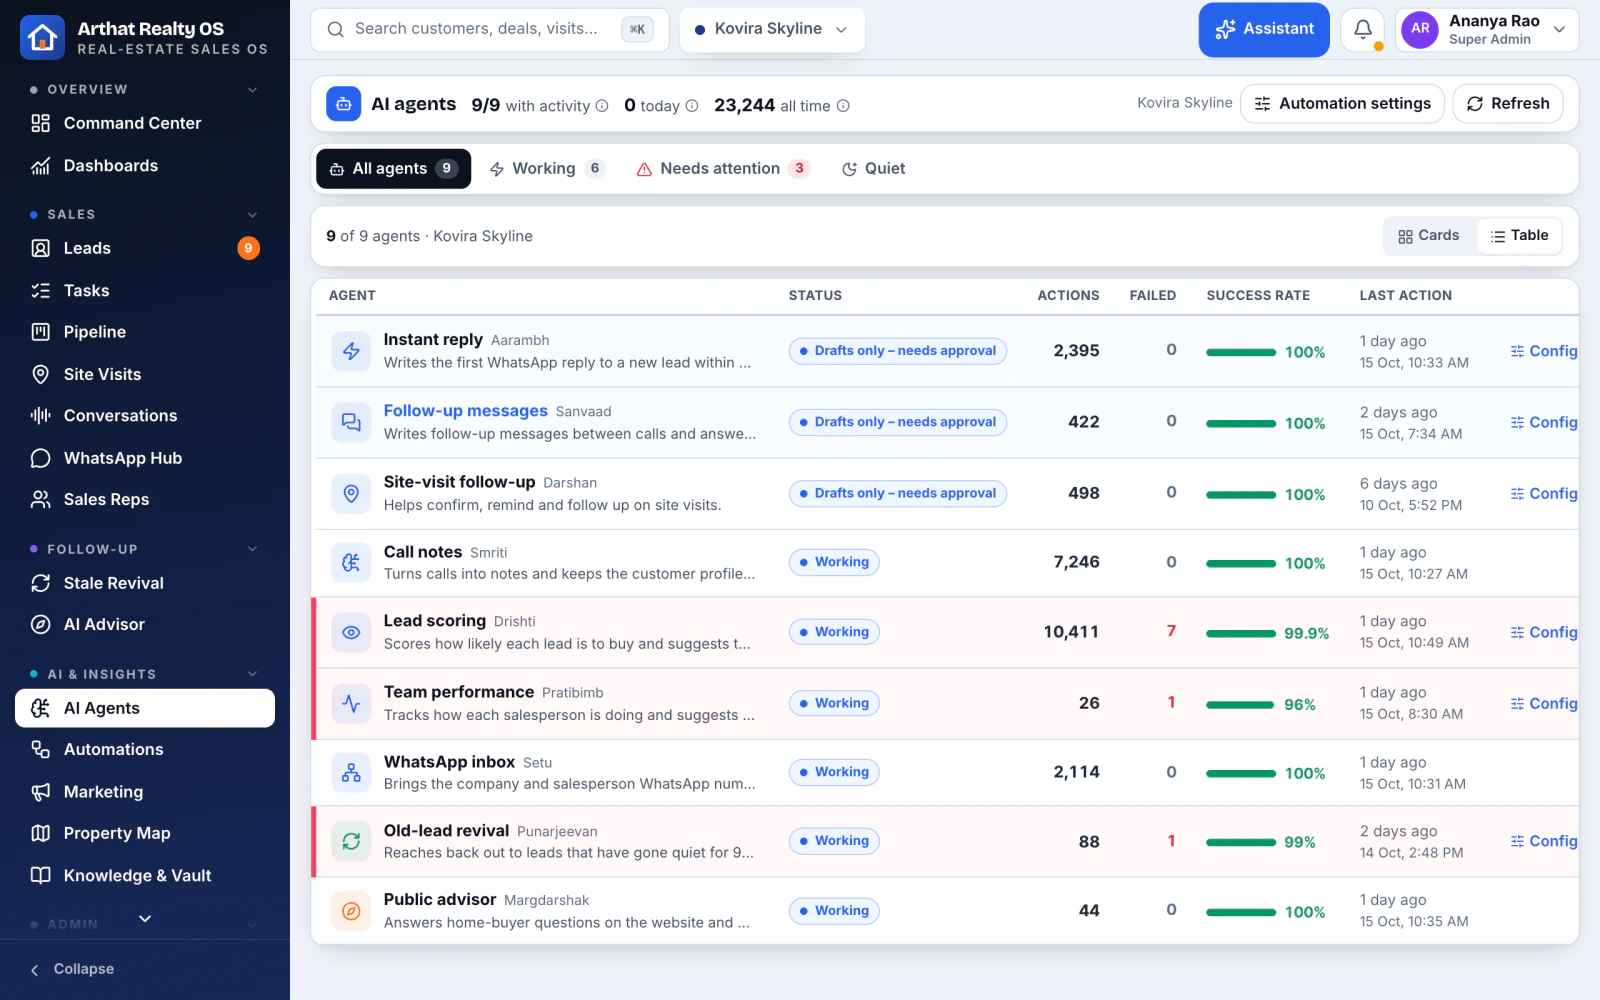Collapse the Overview sidebar section
This screenshot has height=1000, width=1600.
pos(253,90)
